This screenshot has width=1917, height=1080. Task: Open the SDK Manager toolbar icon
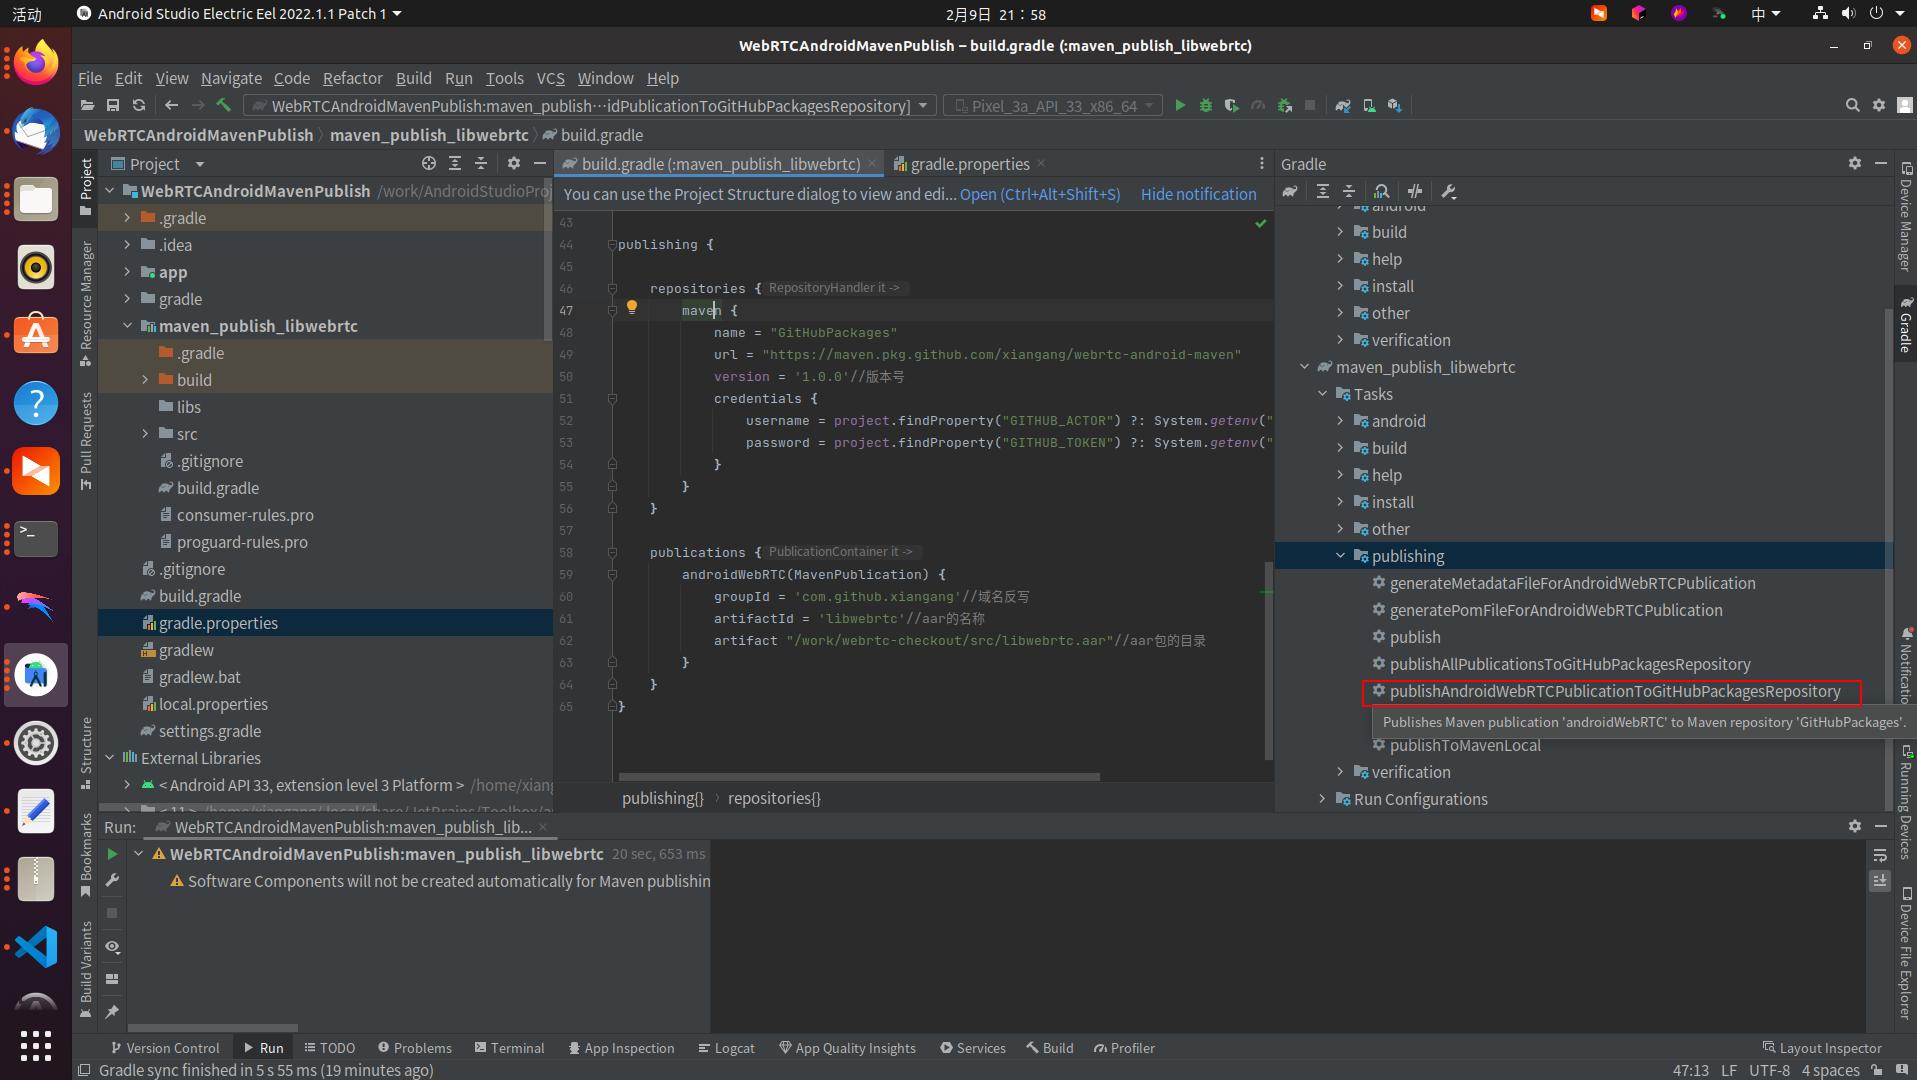1395,105
